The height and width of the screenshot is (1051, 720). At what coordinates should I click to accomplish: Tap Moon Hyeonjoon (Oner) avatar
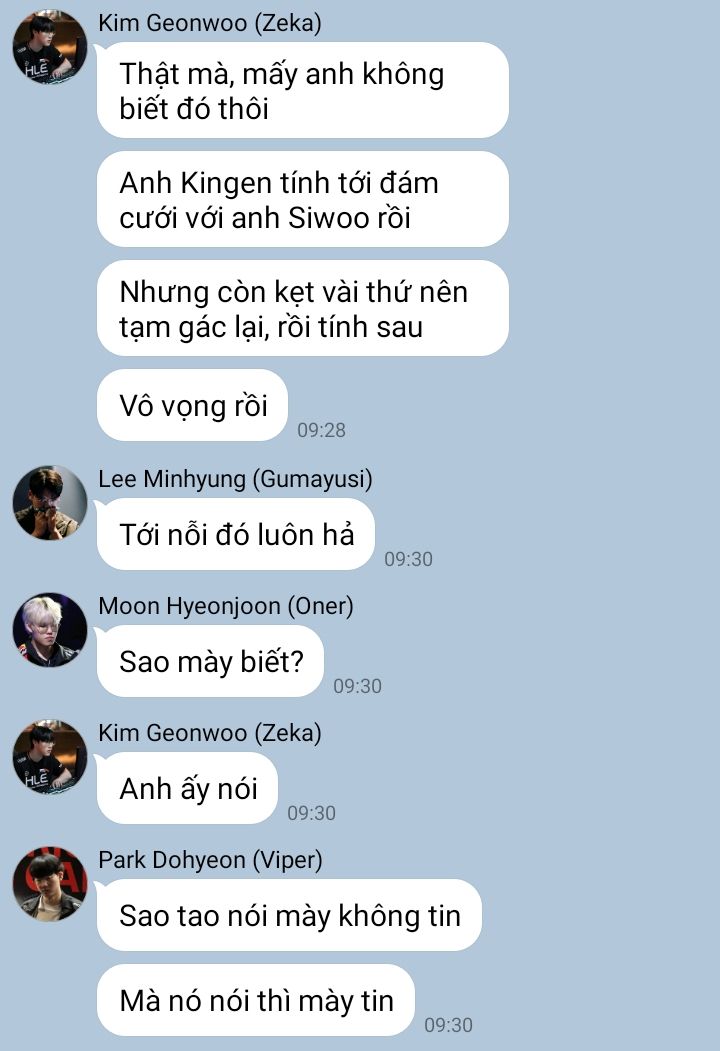(x=50, y=630)
